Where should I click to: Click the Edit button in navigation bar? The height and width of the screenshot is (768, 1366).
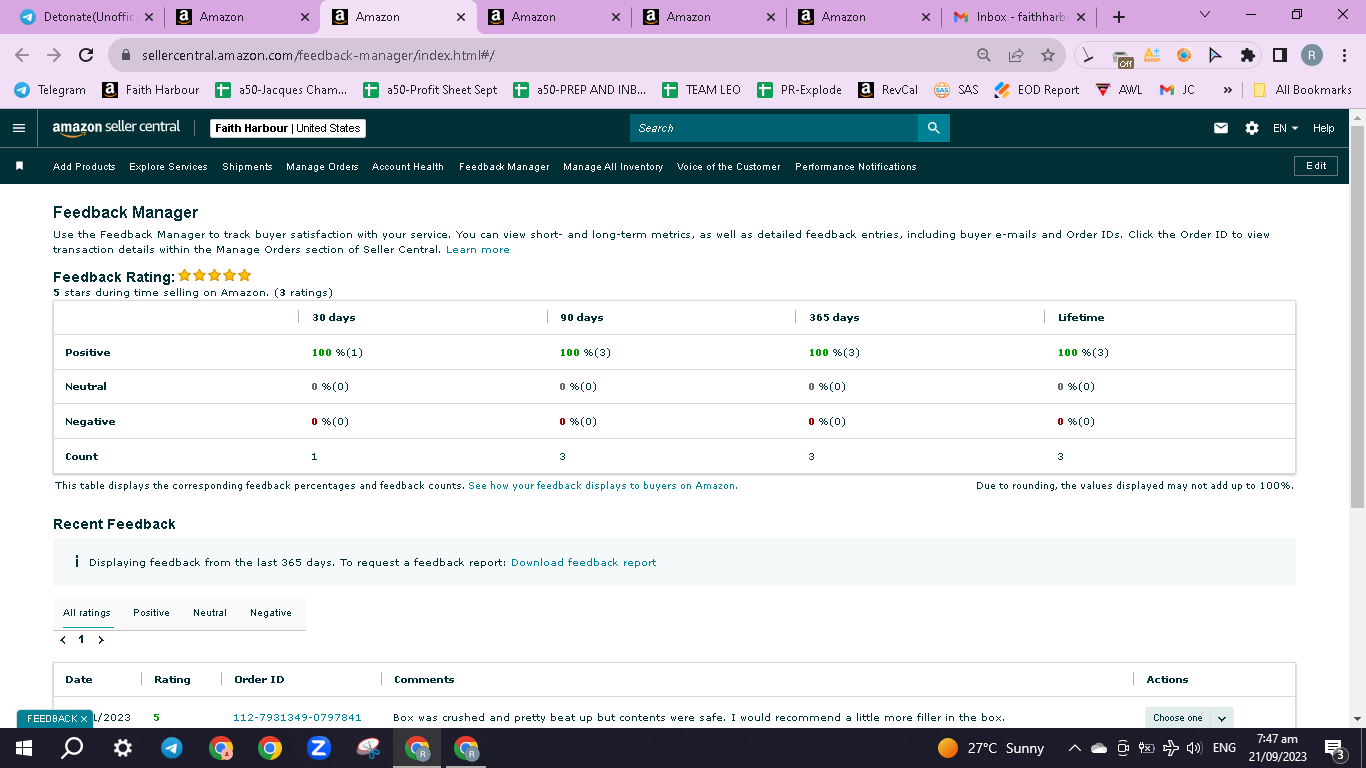coord(1316,166)
